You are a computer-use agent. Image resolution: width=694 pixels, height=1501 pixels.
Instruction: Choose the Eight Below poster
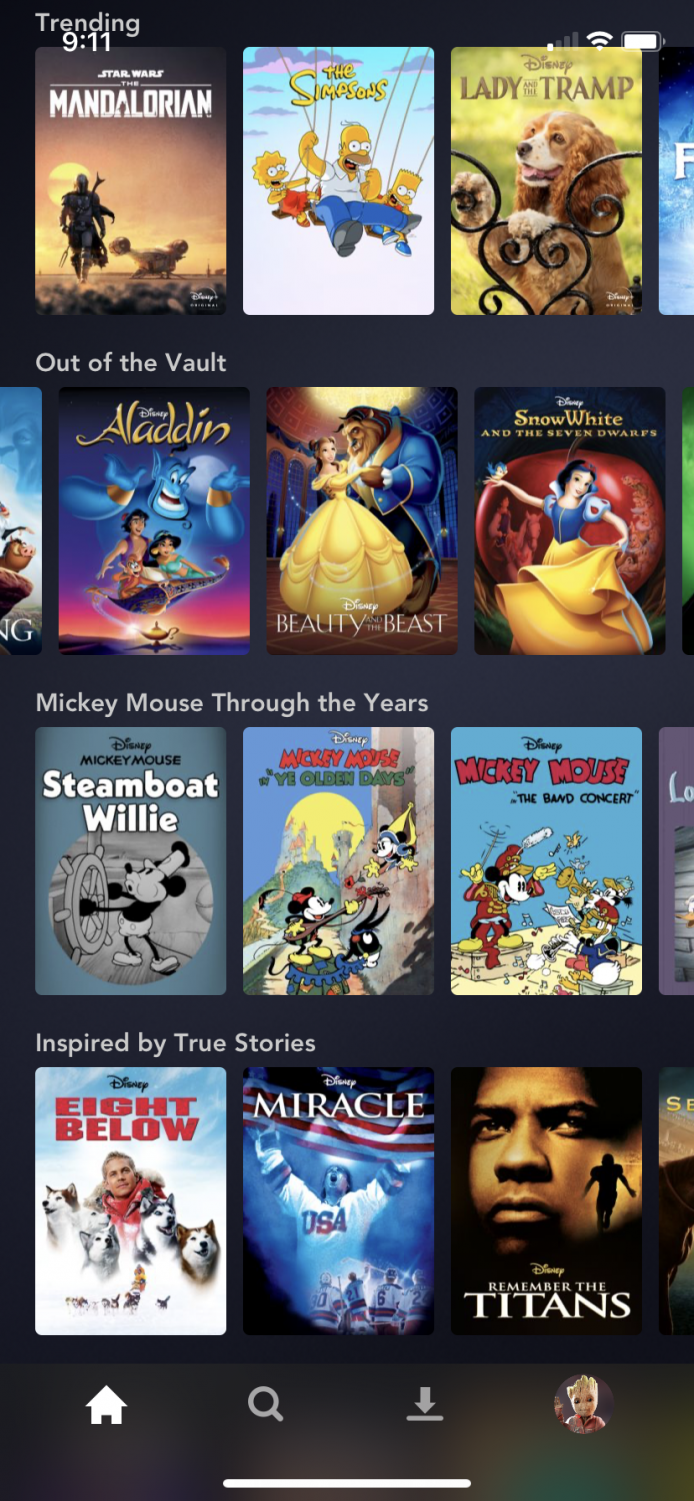pos(131,1201)
